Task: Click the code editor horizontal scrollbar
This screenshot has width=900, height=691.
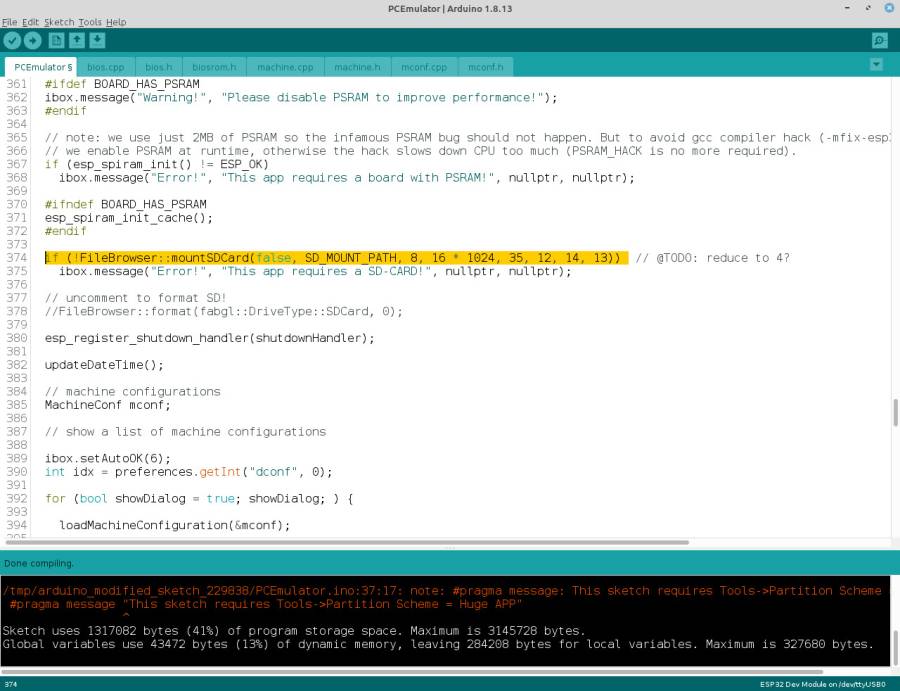Action: tap(347, 542)
